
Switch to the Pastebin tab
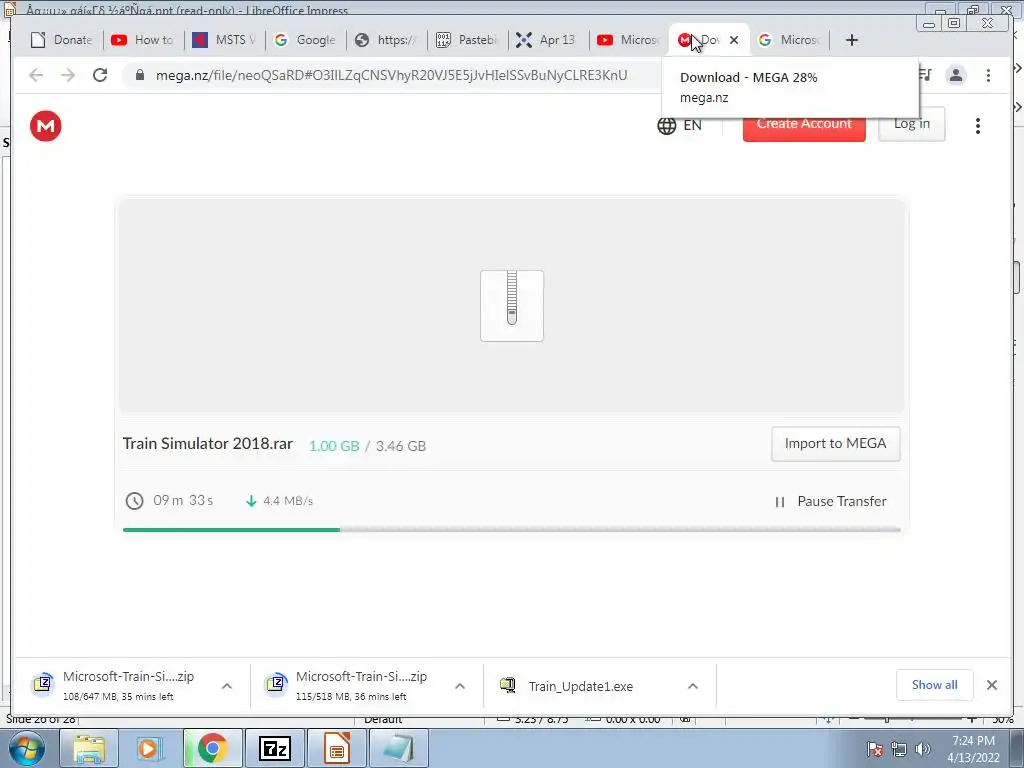467,40
